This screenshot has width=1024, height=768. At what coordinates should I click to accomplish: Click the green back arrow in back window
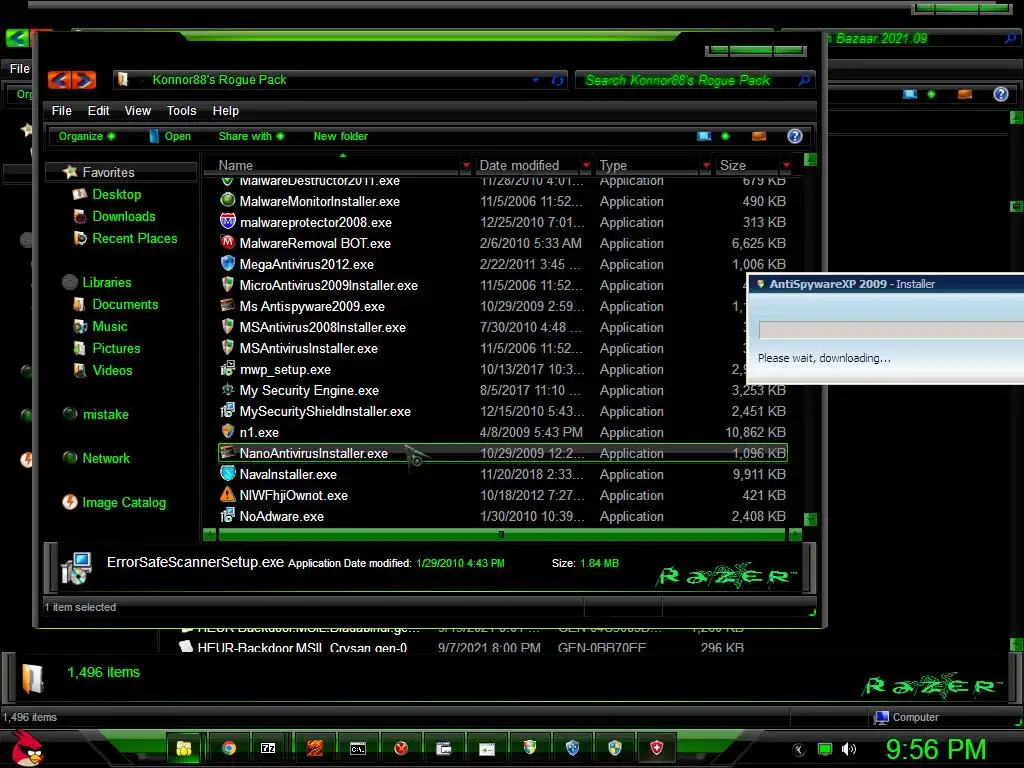tap(16, 38)
